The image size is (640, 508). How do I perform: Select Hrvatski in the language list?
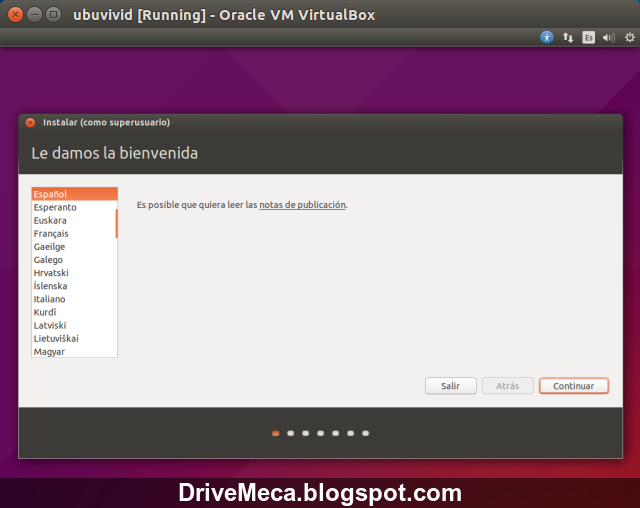click(x=74, y=273)
